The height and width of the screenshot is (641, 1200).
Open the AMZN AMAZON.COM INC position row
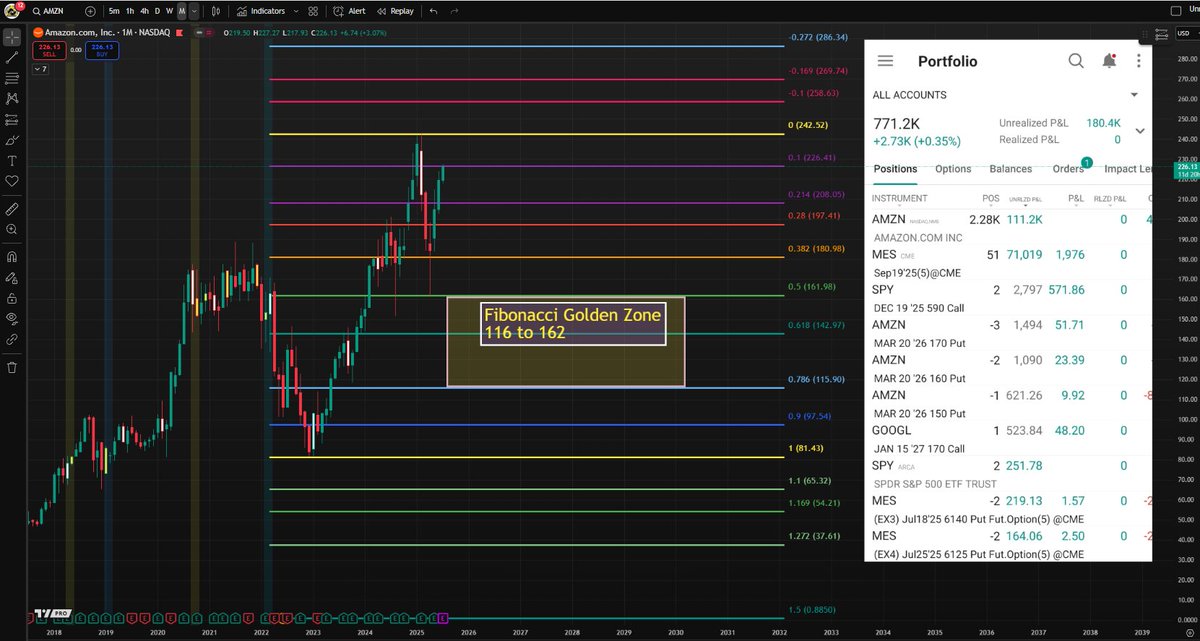click(x=1008, y=227)
